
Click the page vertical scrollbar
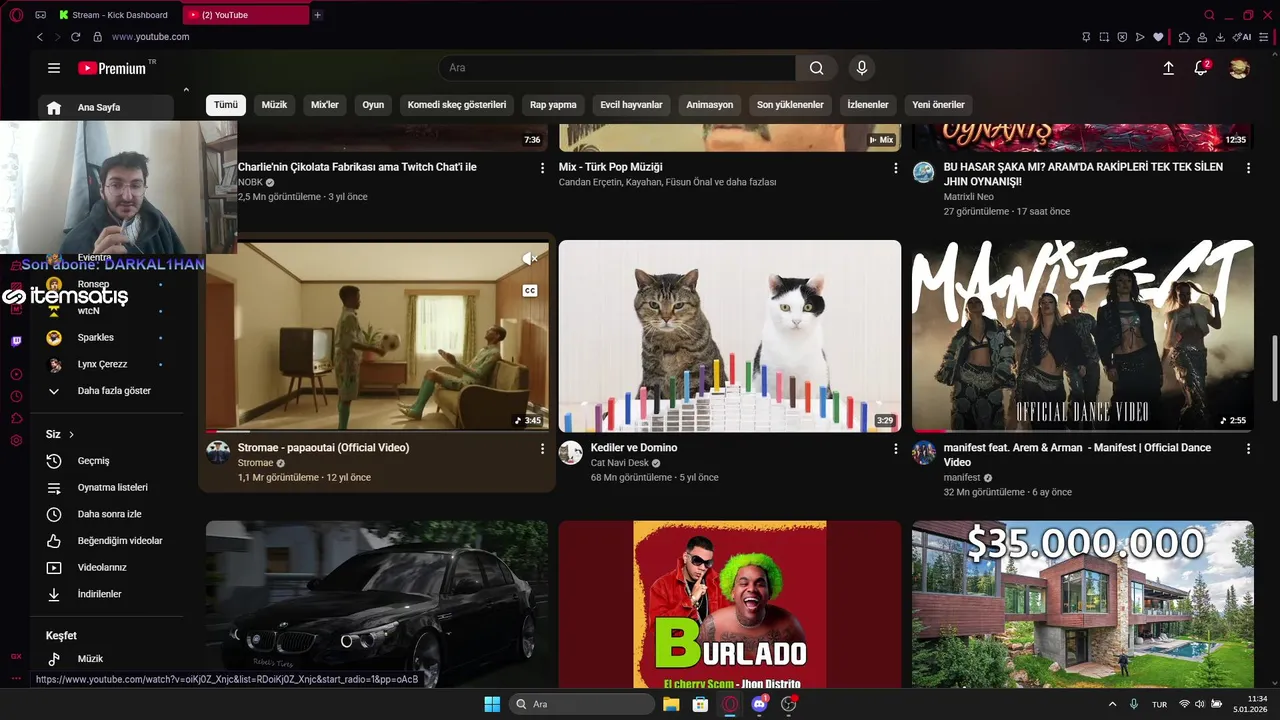(x=1274, y=366)
